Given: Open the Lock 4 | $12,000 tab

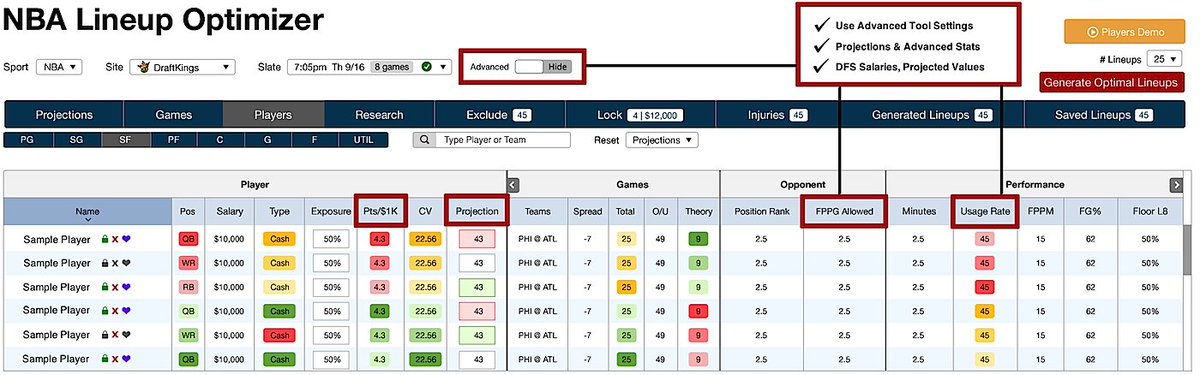Looking at the screenshot, I should coord(640,115).
